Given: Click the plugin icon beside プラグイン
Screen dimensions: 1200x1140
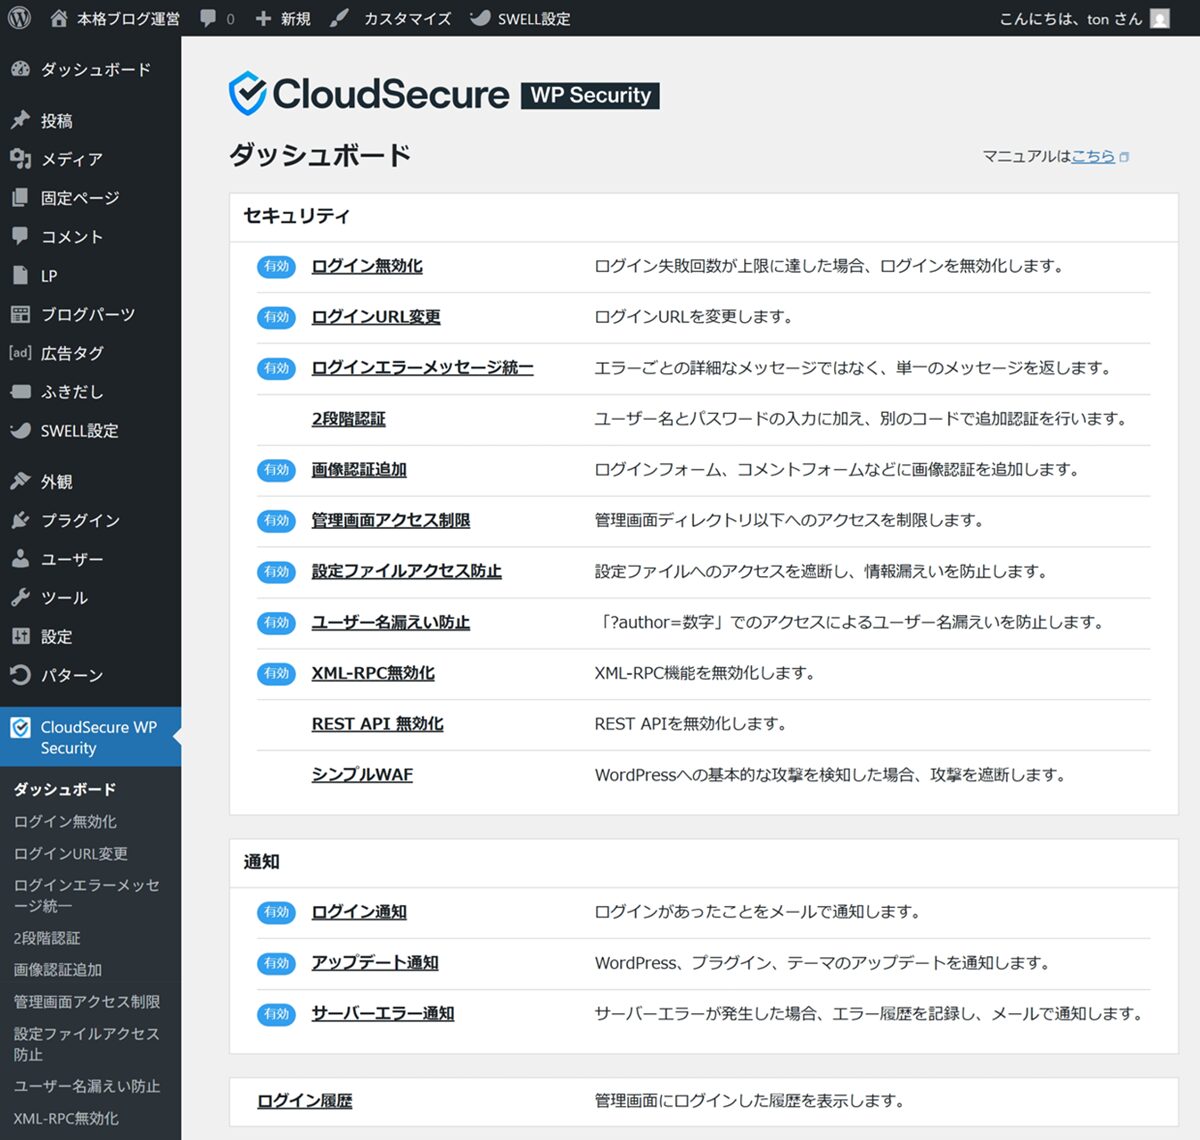Looking at the screenshot, I should (x=20, y=520).
